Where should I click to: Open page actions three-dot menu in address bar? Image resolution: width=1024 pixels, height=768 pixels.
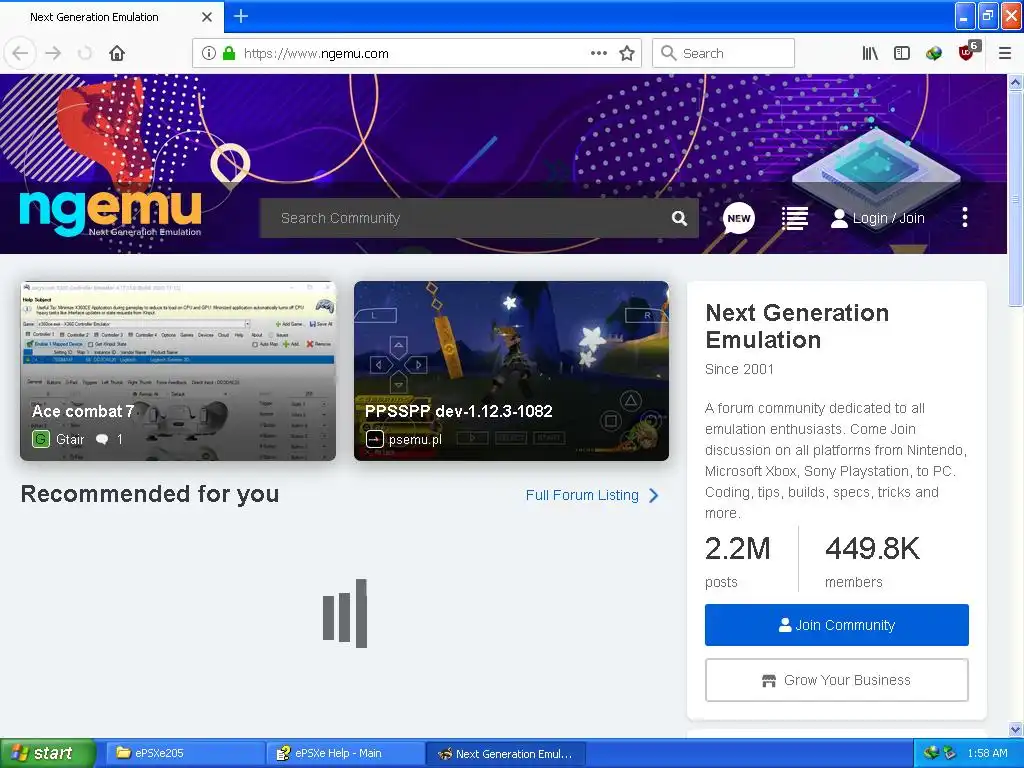coord(598,53)
